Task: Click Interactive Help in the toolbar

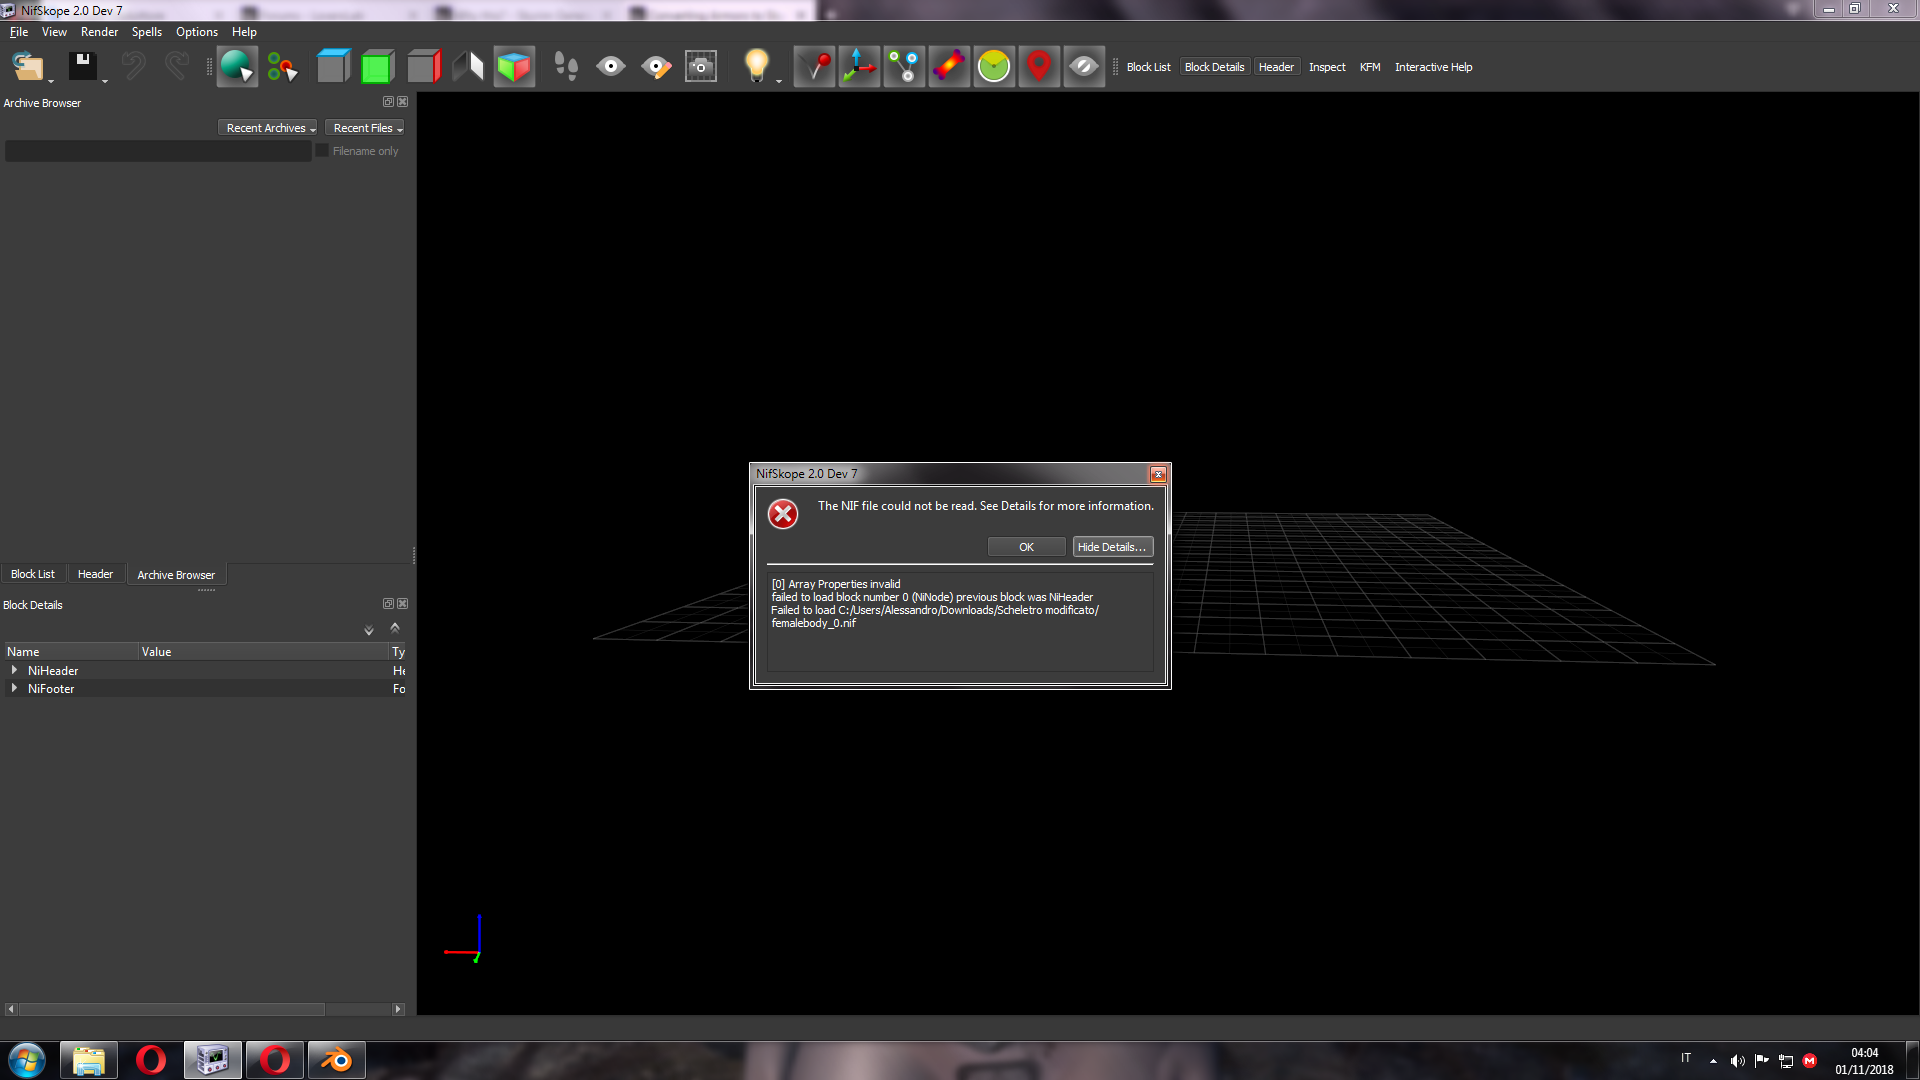Action: pyautogui.click(x=1433, y=67)
